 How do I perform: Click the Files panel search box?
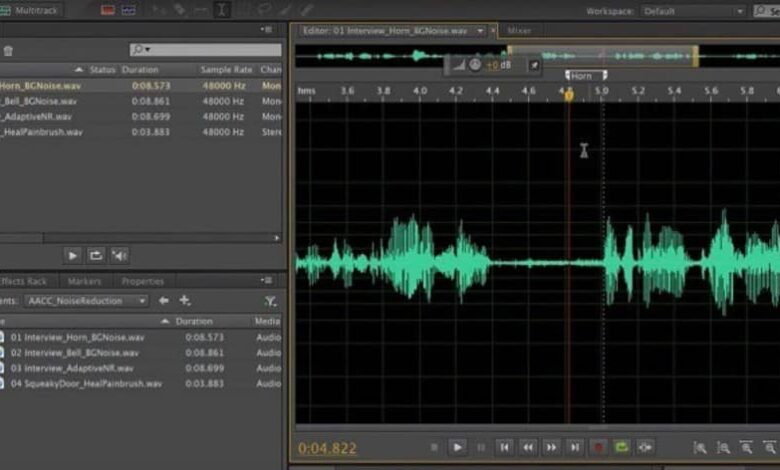pyautogui.click(x=205, y=50)
